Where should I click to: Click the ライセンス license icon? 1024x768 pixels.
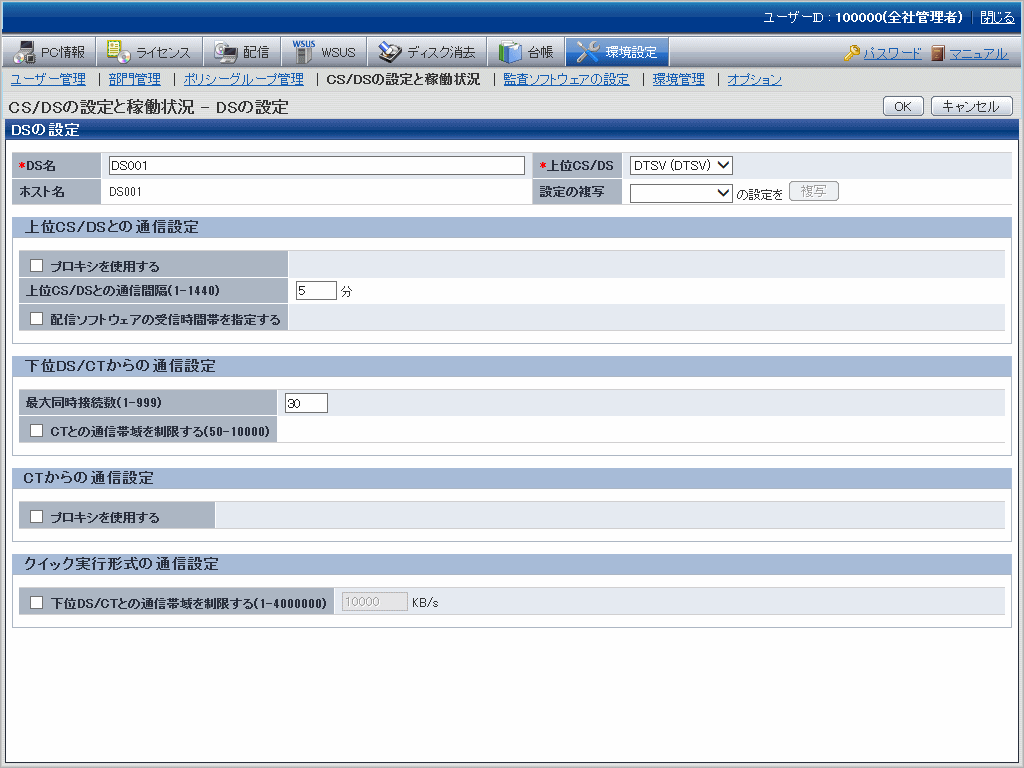(118, 52)
